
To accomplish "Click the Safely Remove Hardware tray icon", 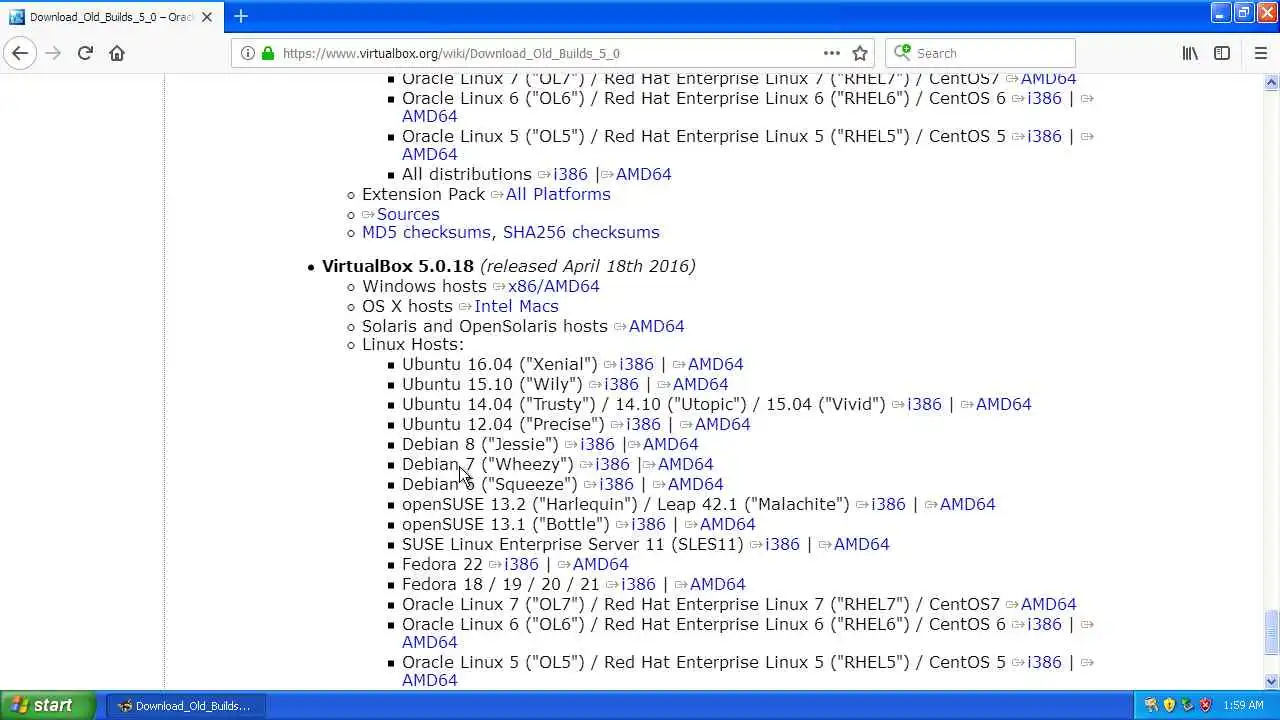I will (1187, 705).
